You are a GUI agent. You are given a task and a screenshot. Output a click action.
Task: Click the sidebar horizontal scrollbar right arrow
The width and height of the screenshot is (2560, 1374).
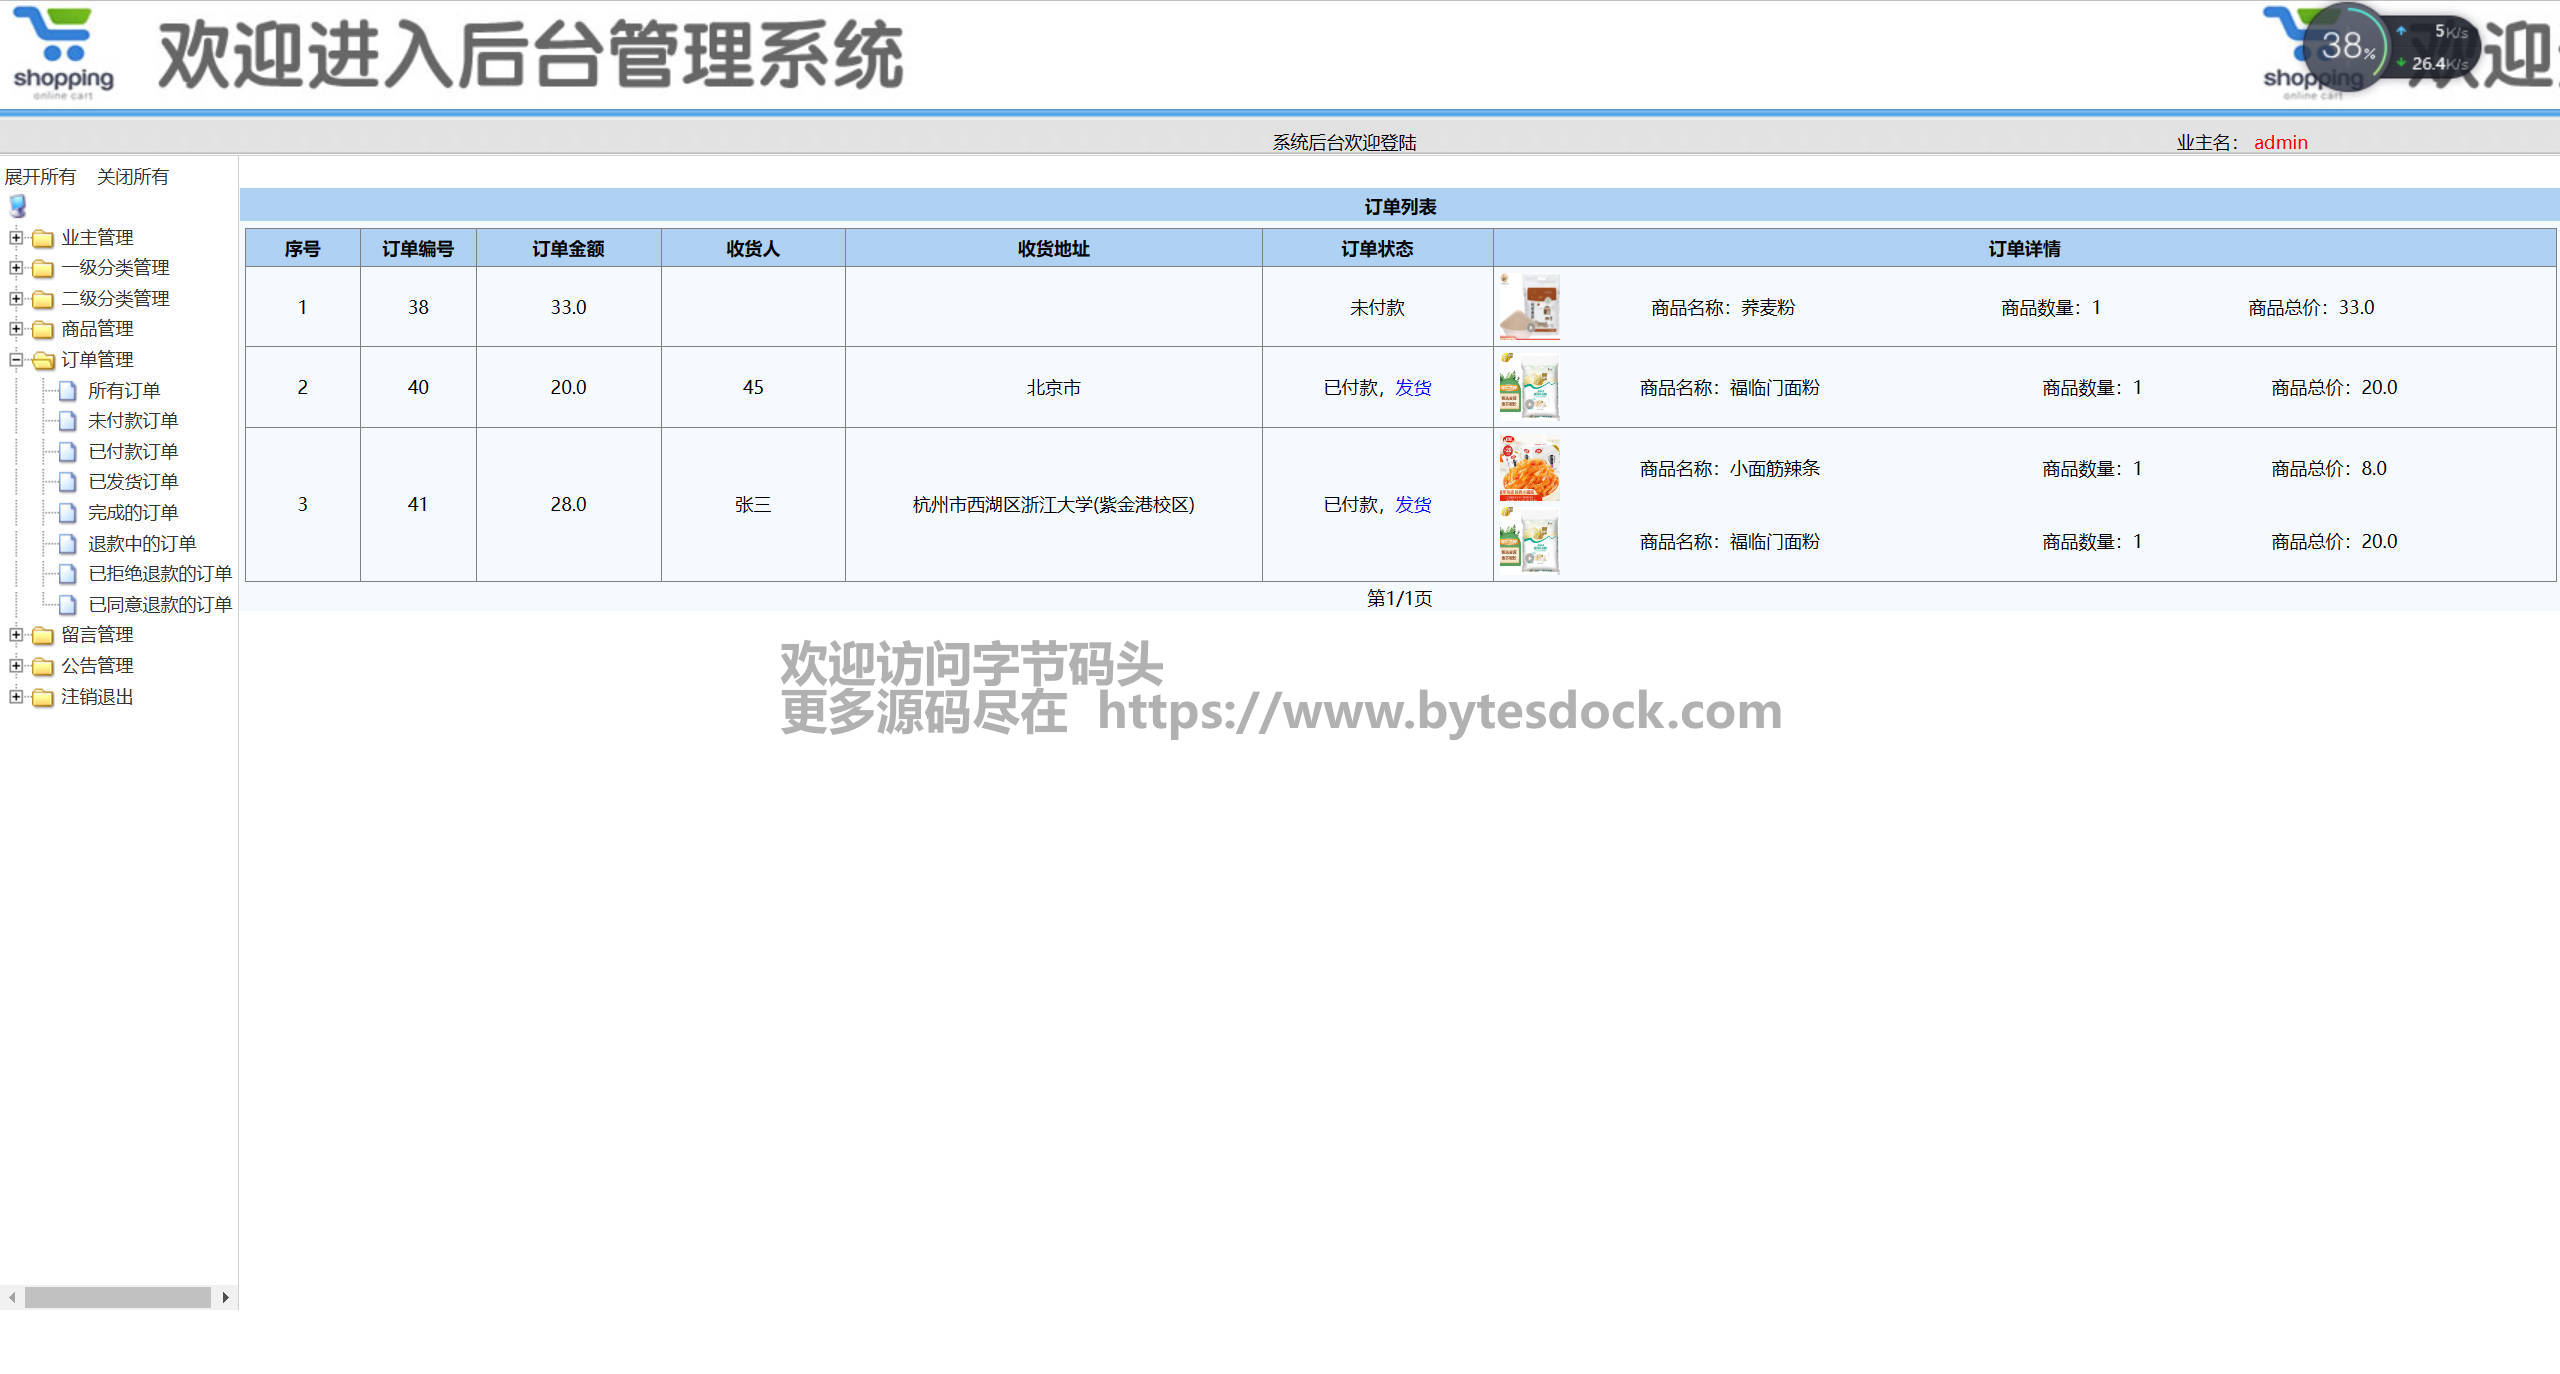tap(226, 1297)
